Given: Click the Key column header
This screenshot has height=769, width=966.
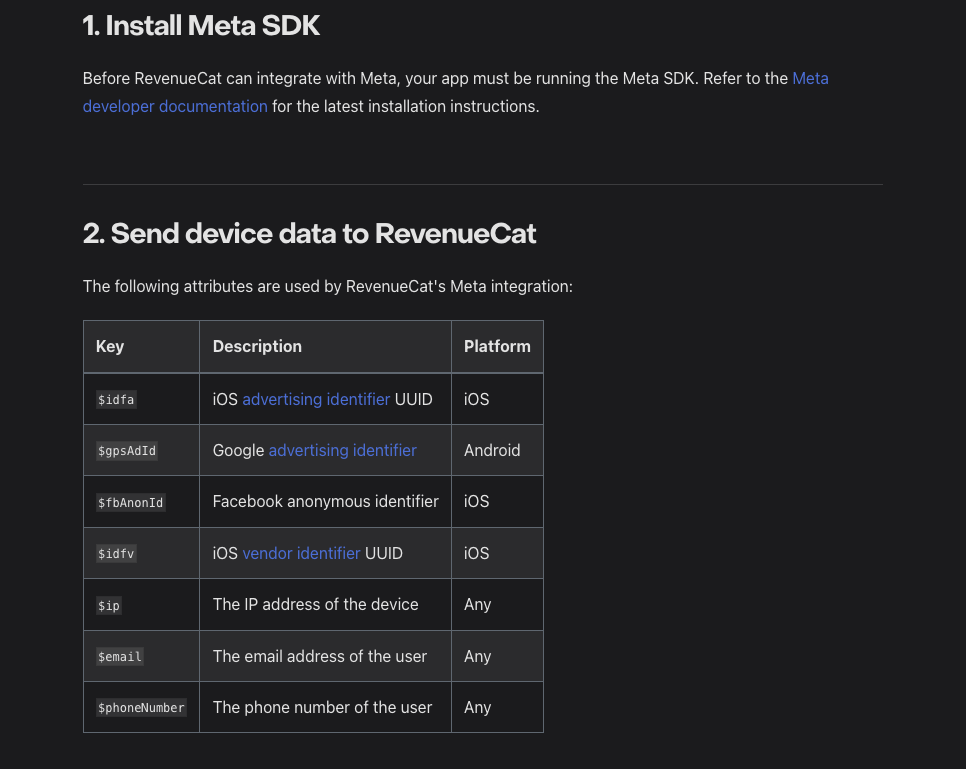Looking at the screenshot, I should (141, 346).
